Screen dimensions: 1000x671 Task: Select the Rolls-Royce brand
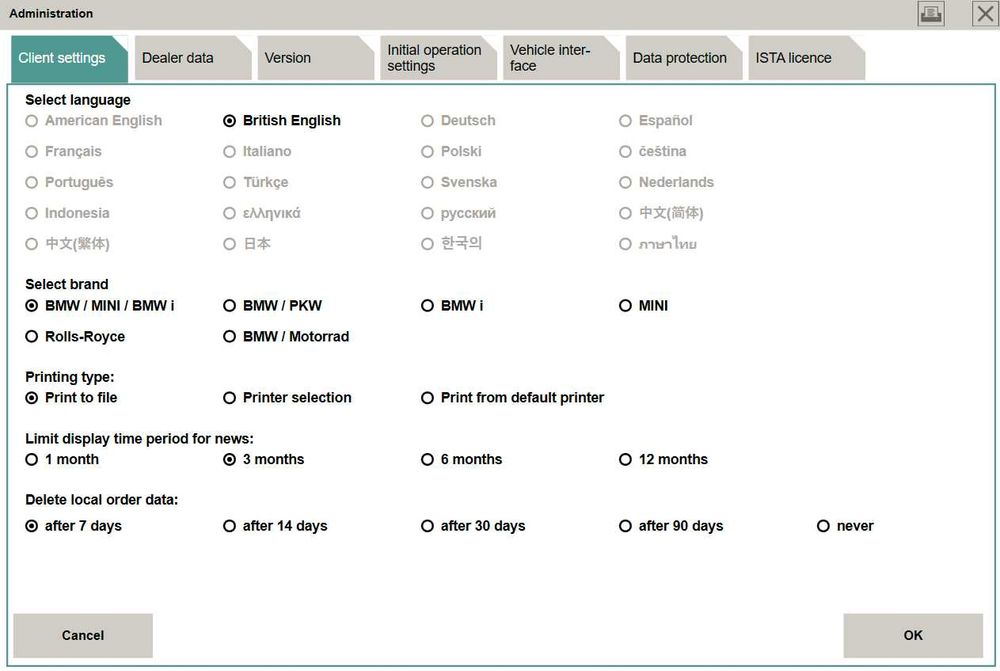[32, 337]
